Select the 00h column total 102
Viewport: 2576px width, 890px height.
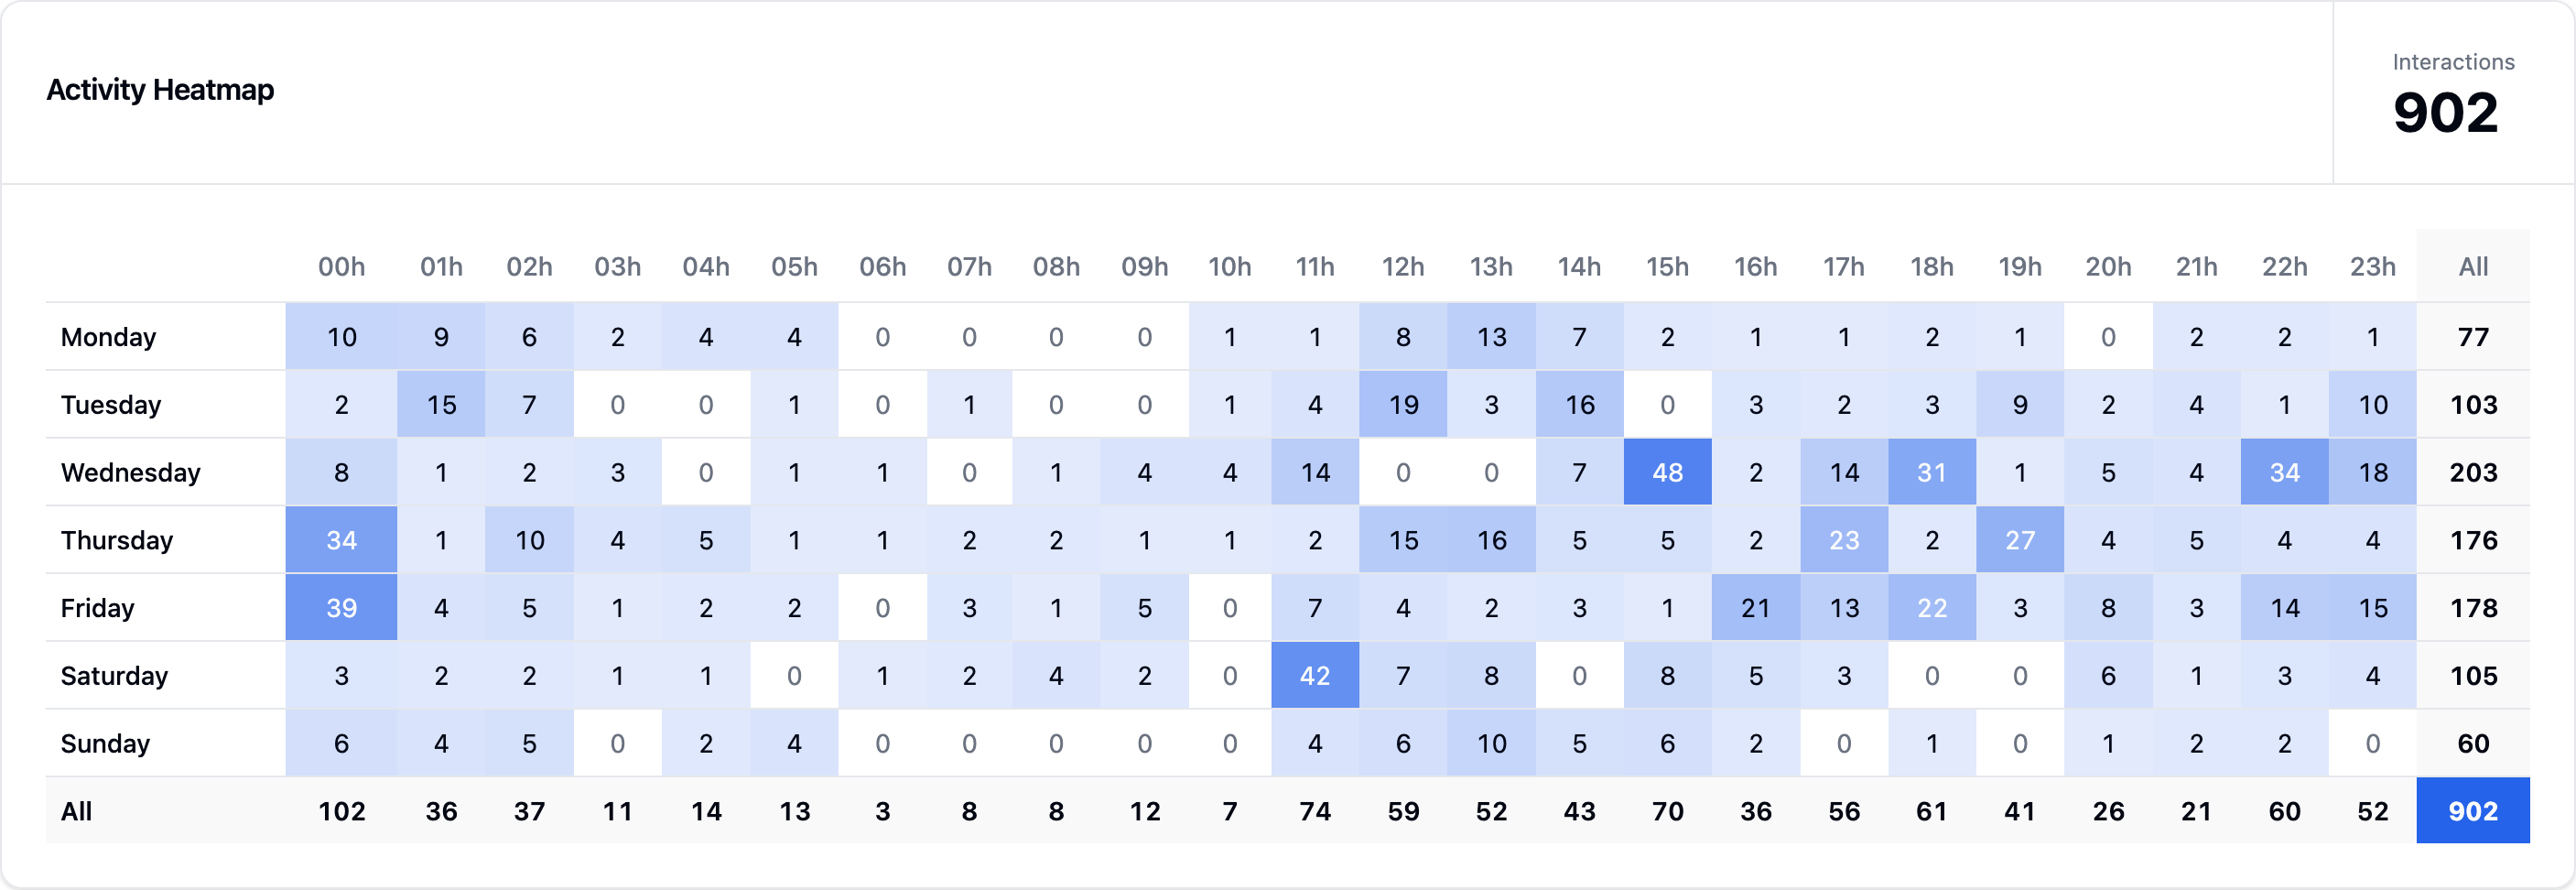341,811
